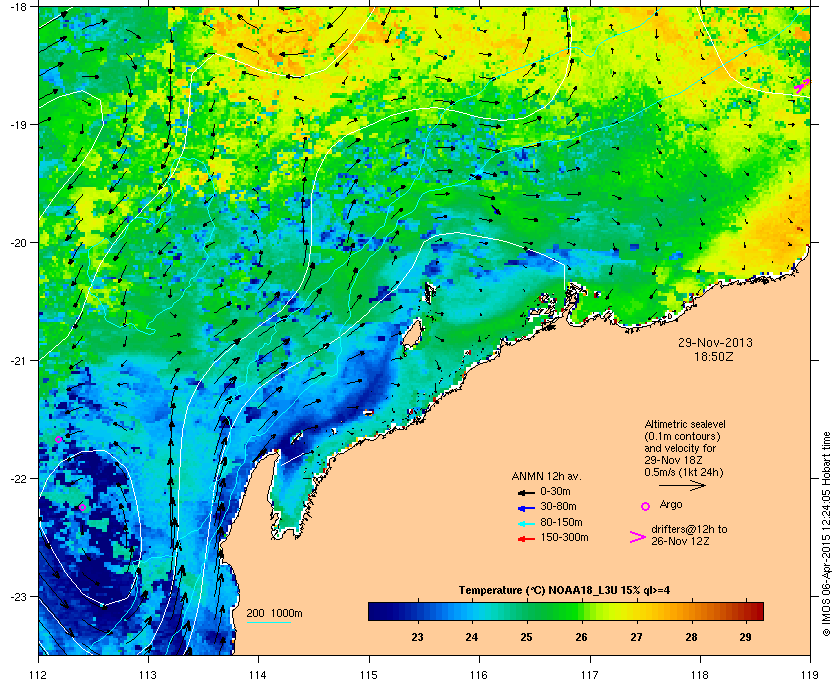Click the blue 30-80m legend arrow
This screenshot has height=680, width=840.
(x=526, y=508)
